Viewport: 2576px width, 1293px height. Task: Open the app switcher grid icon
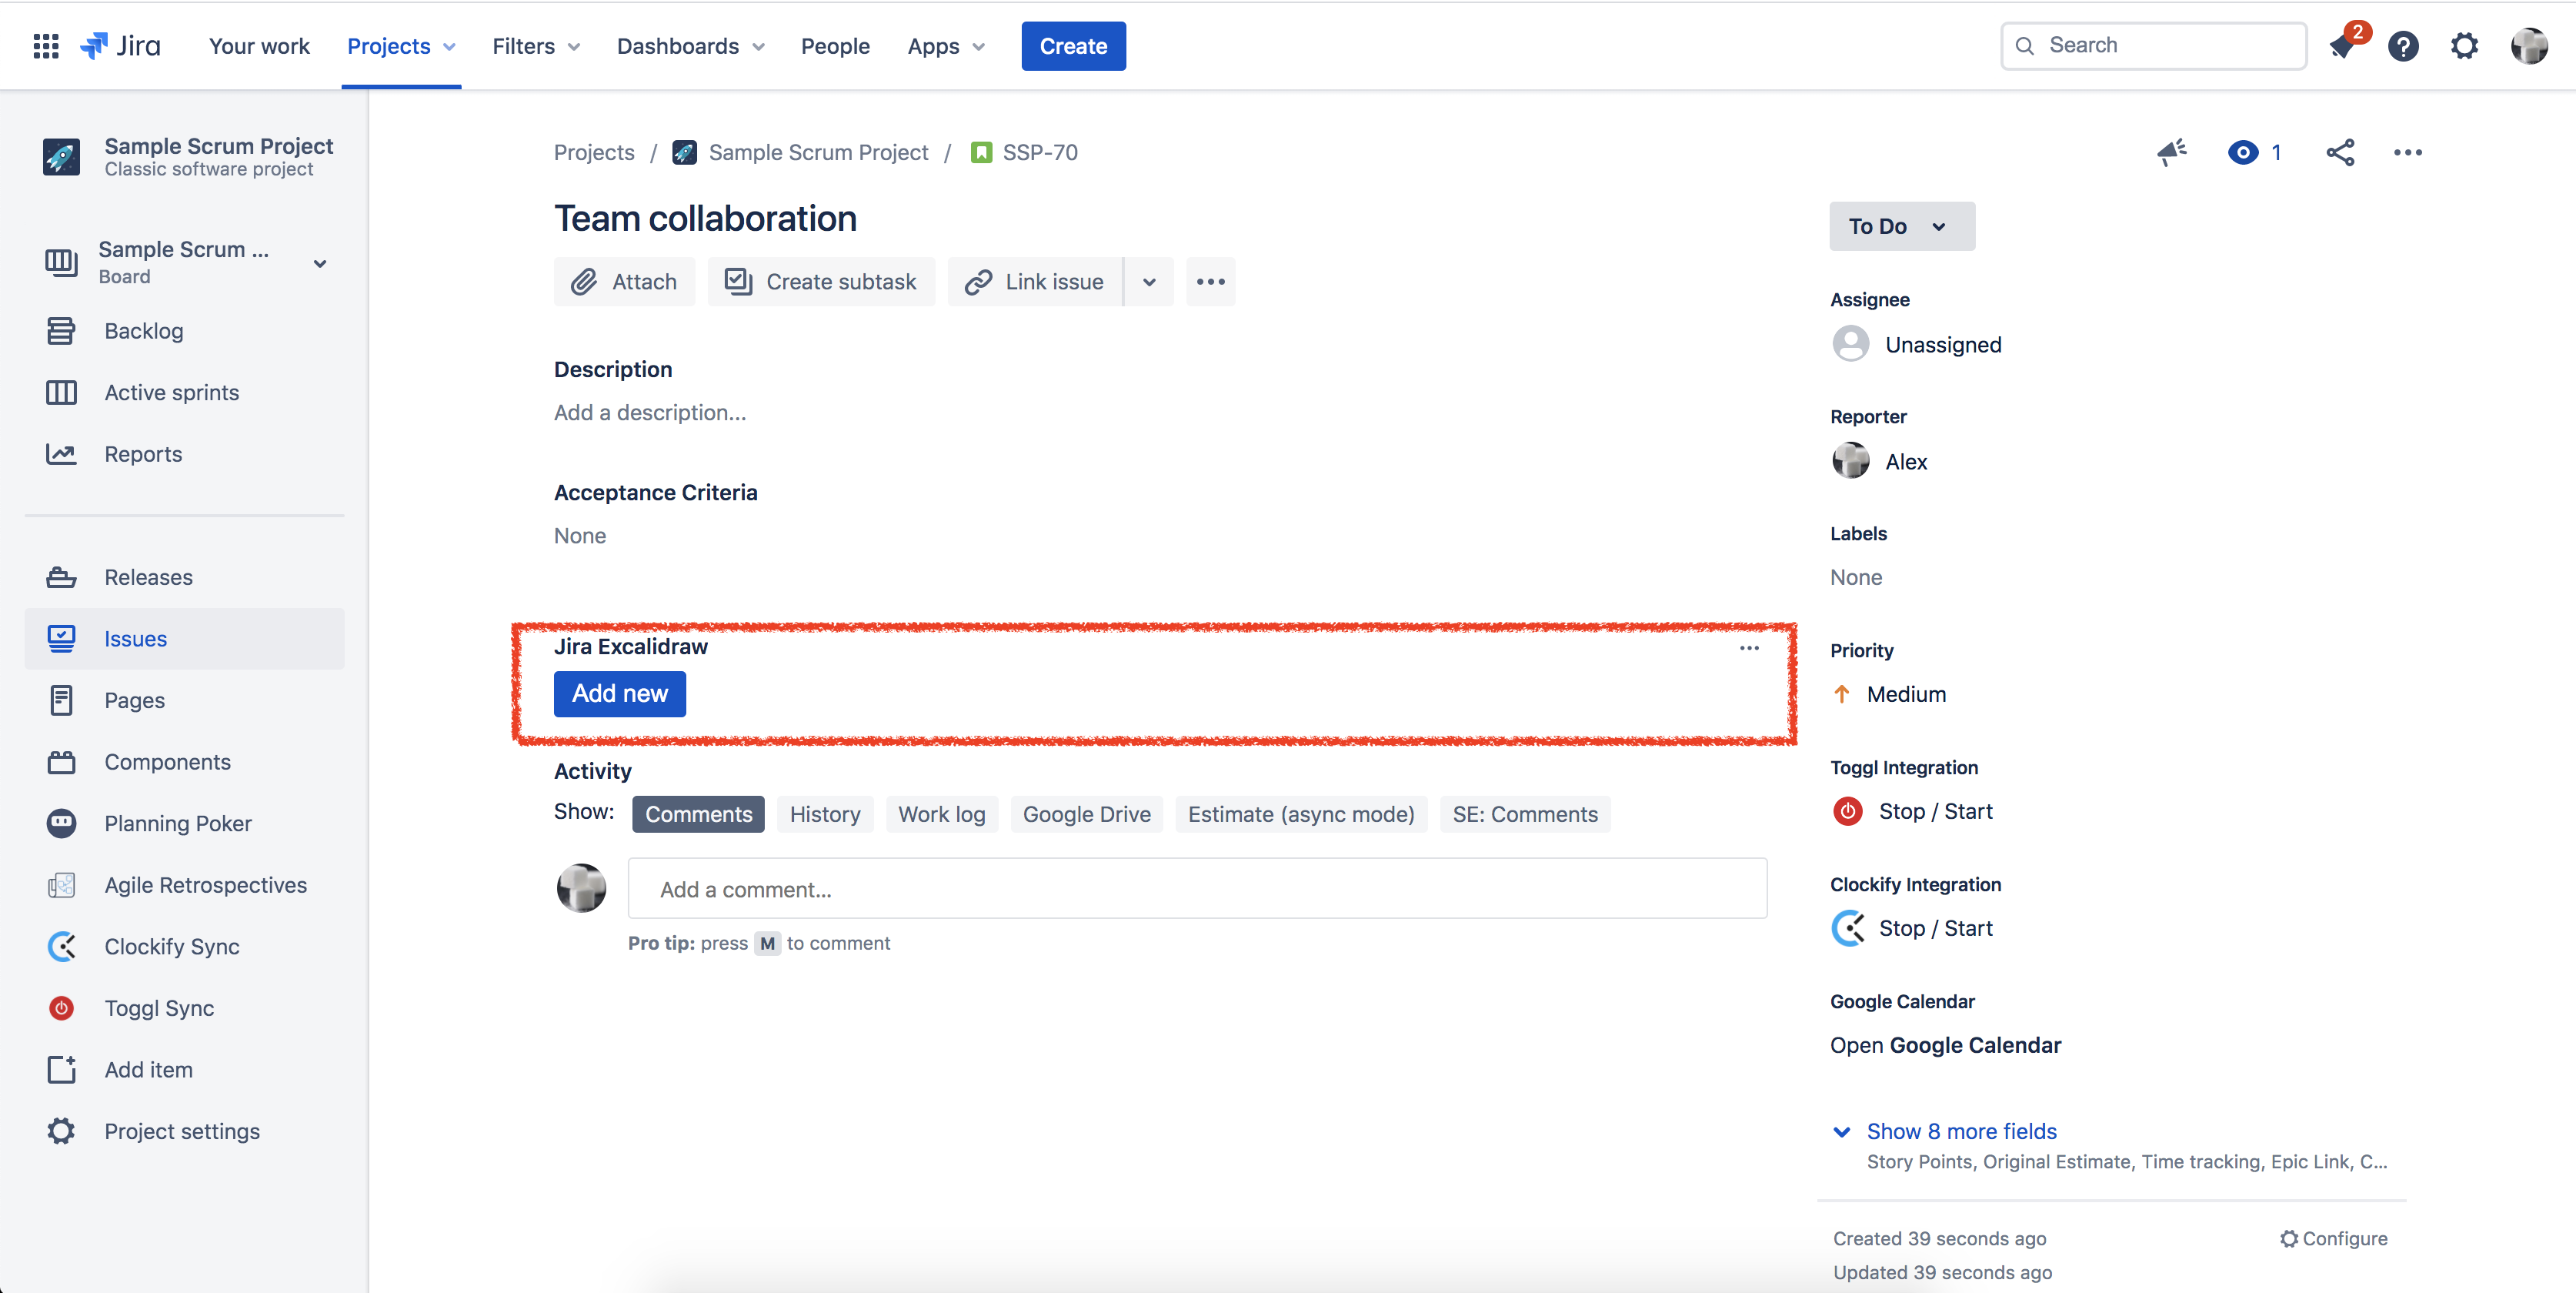[46, 46]
